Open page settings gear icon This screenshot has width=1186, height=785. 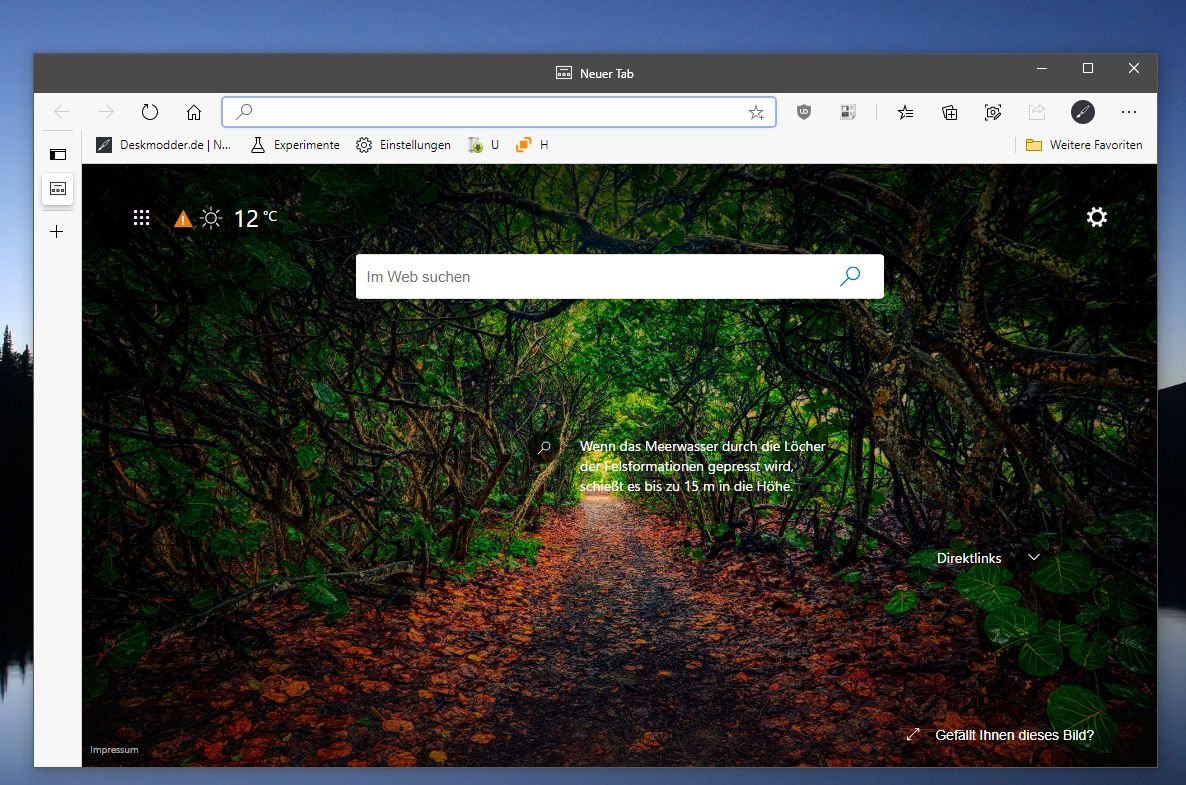click(1096, 217)
